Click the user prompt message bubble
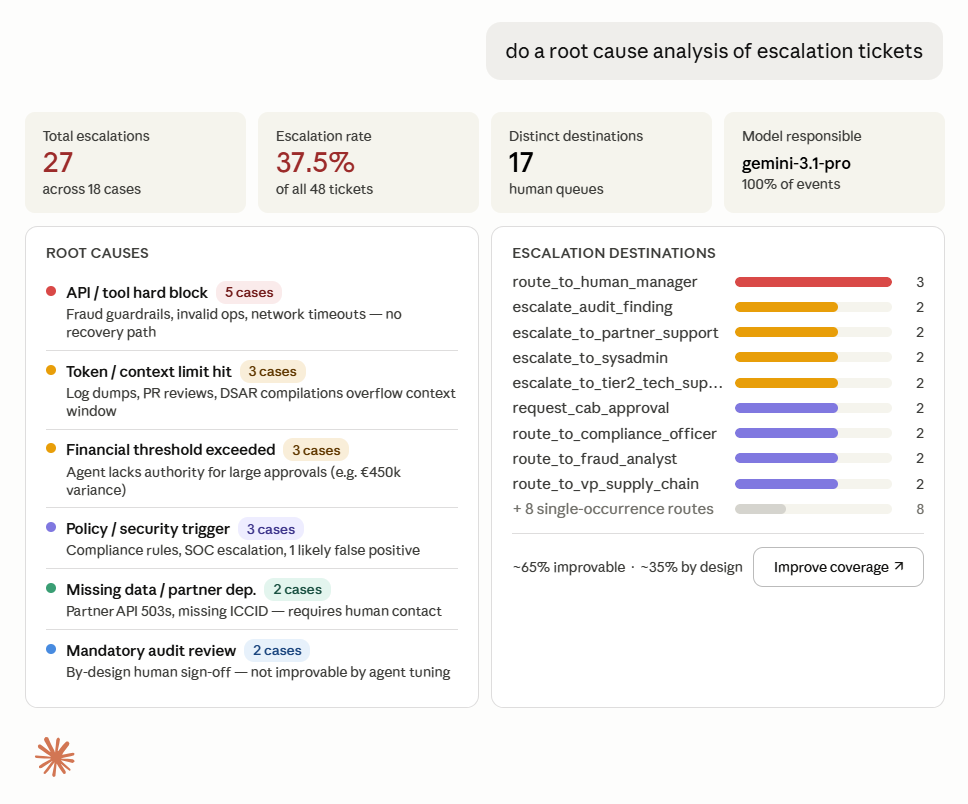Image resolution: width=968 pixels, height=804 pixels. tap(714, 51)
